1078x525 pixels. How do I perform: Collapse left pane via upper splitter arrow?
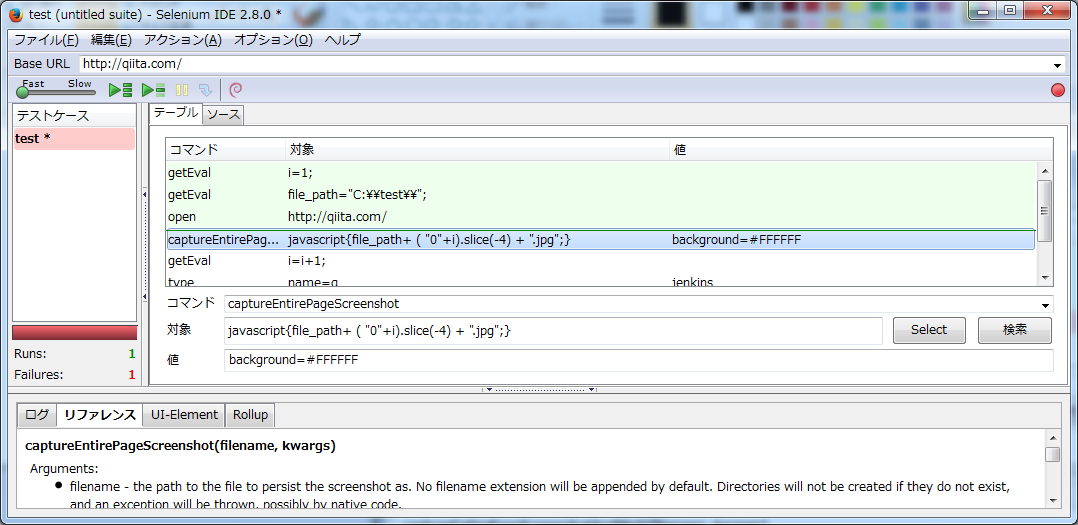tap(144, 194)
